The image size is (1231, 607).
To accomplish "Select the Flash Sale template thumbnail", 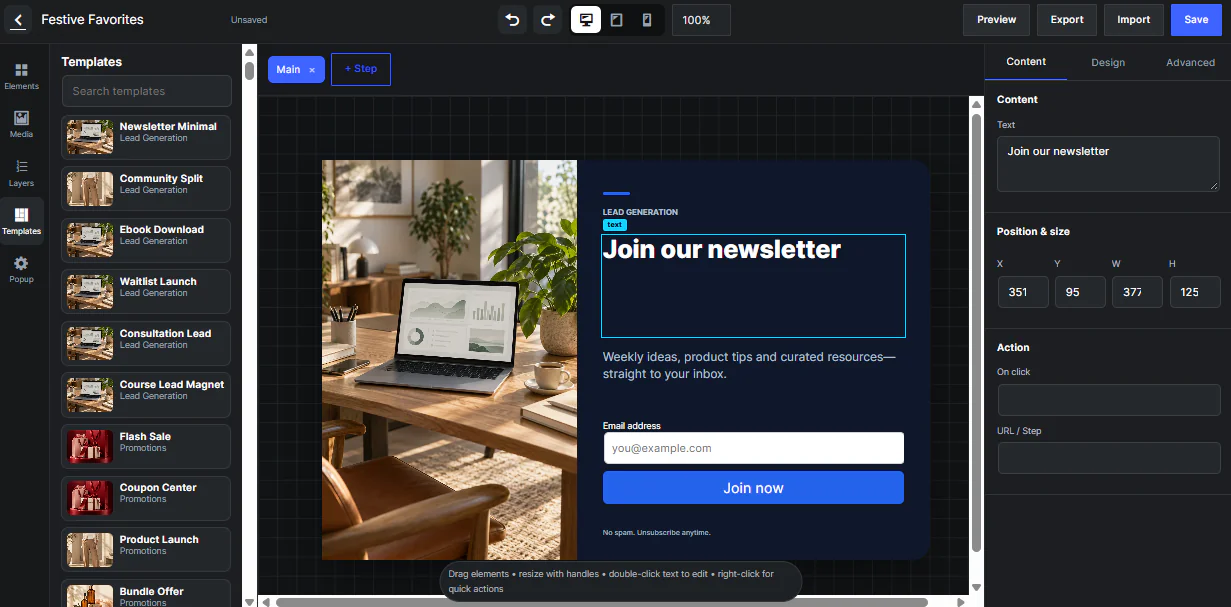I will (90, 446).
